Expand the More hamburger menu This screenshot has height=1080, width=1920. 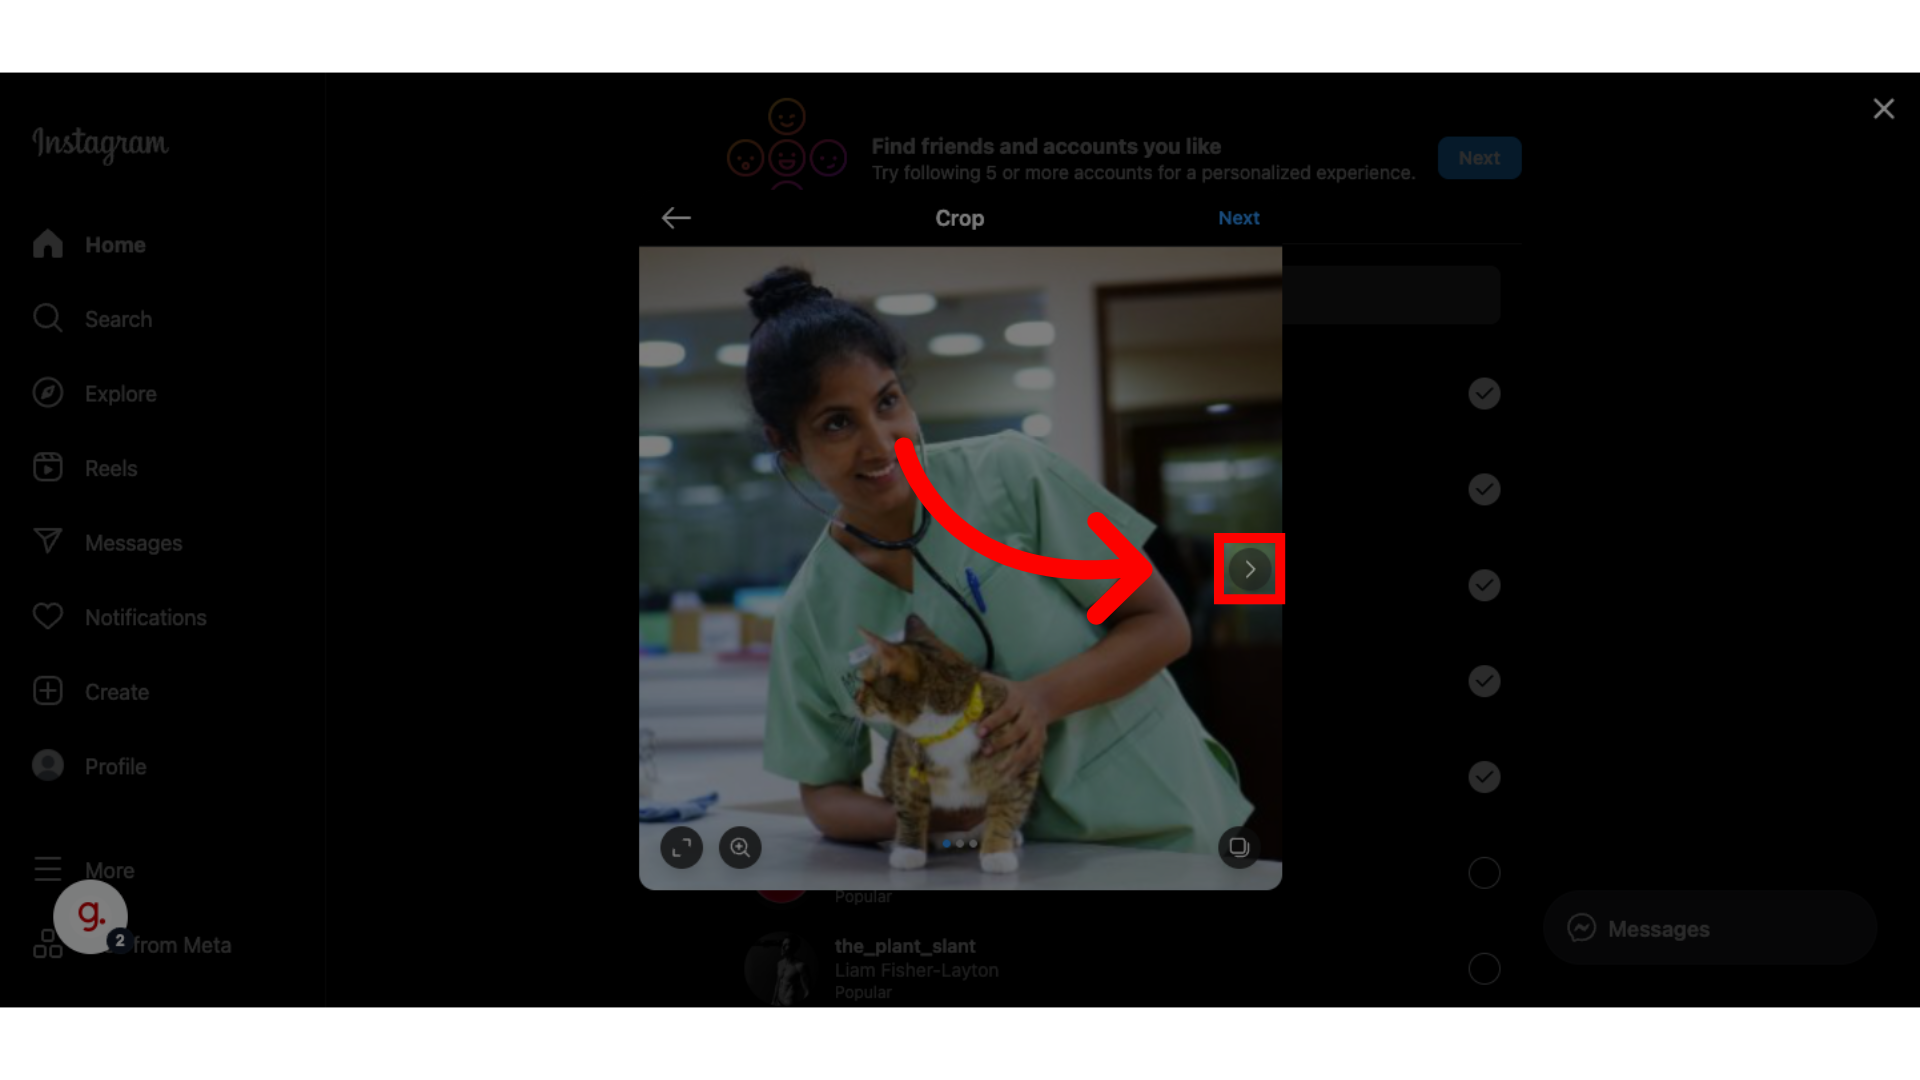(x=48, y=869)
